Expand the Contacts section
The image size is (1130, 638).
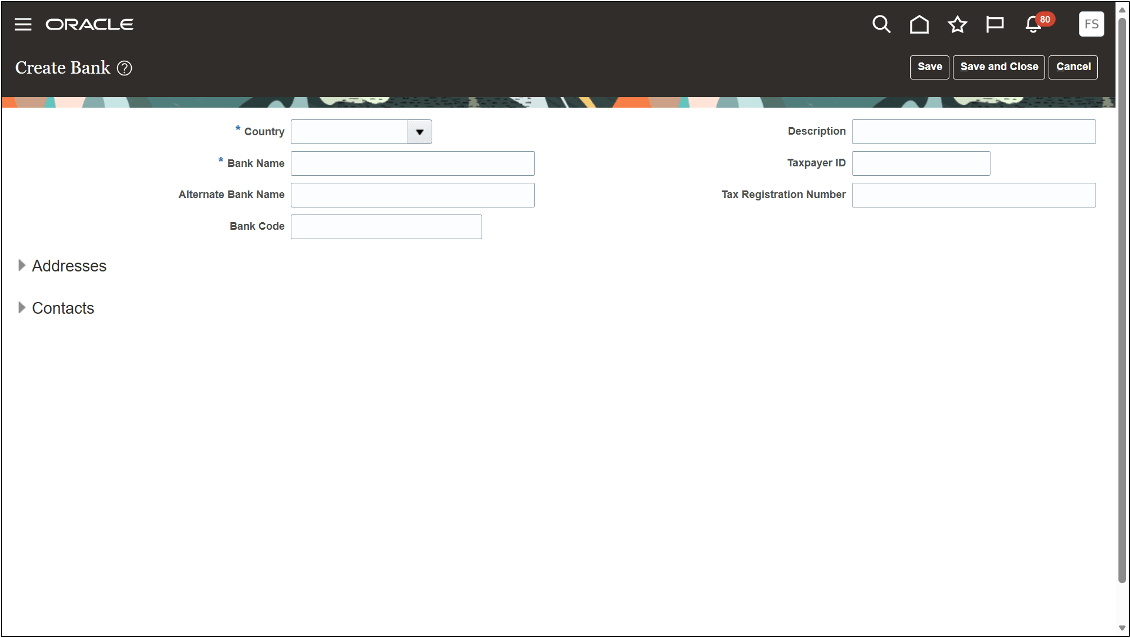point(22,308)
